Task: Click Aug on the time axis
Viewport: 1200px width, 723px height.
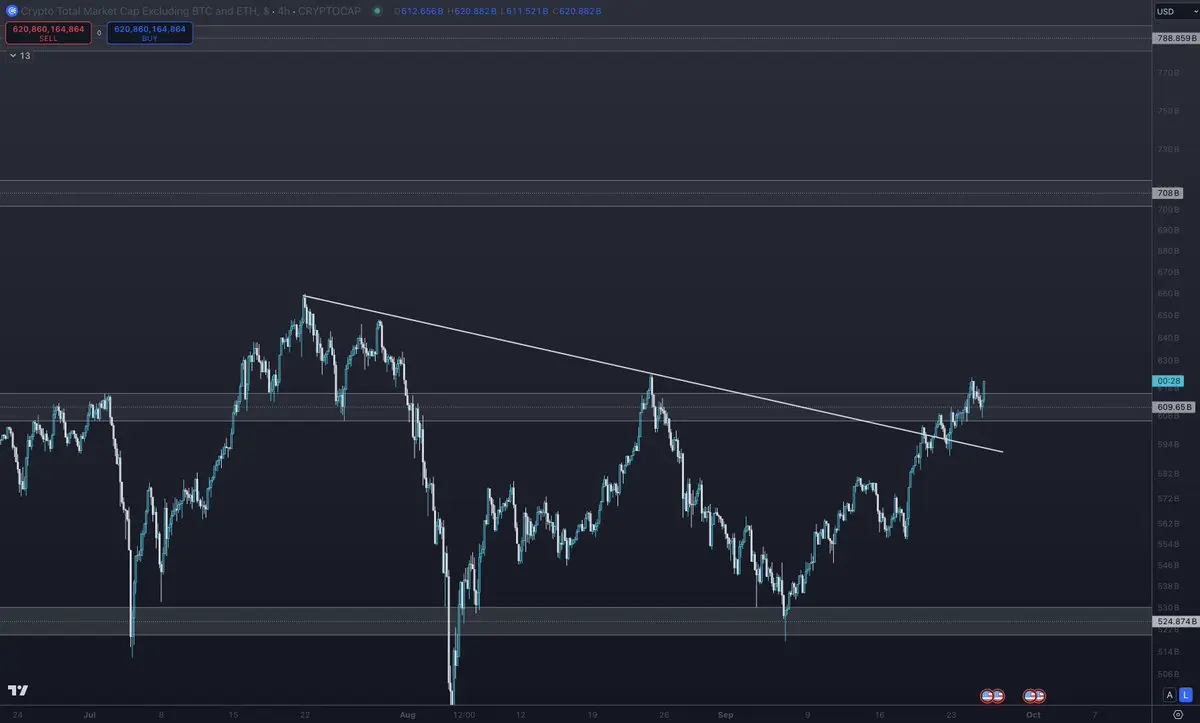Action: click(x=407, y=715)
